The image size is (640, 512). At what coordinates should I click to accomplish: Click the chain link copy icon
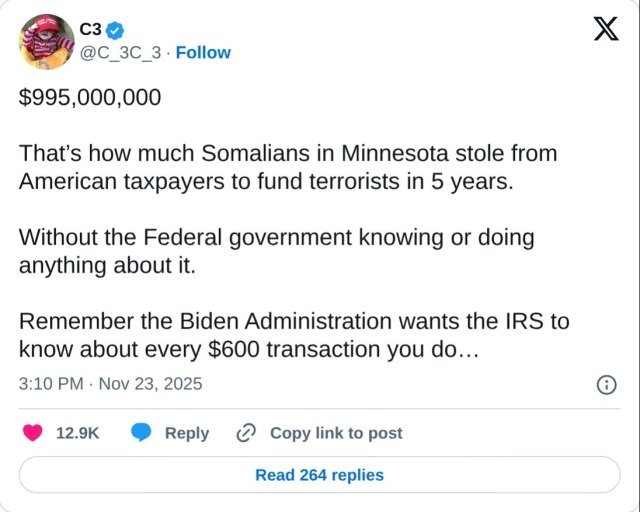(246, 433)
